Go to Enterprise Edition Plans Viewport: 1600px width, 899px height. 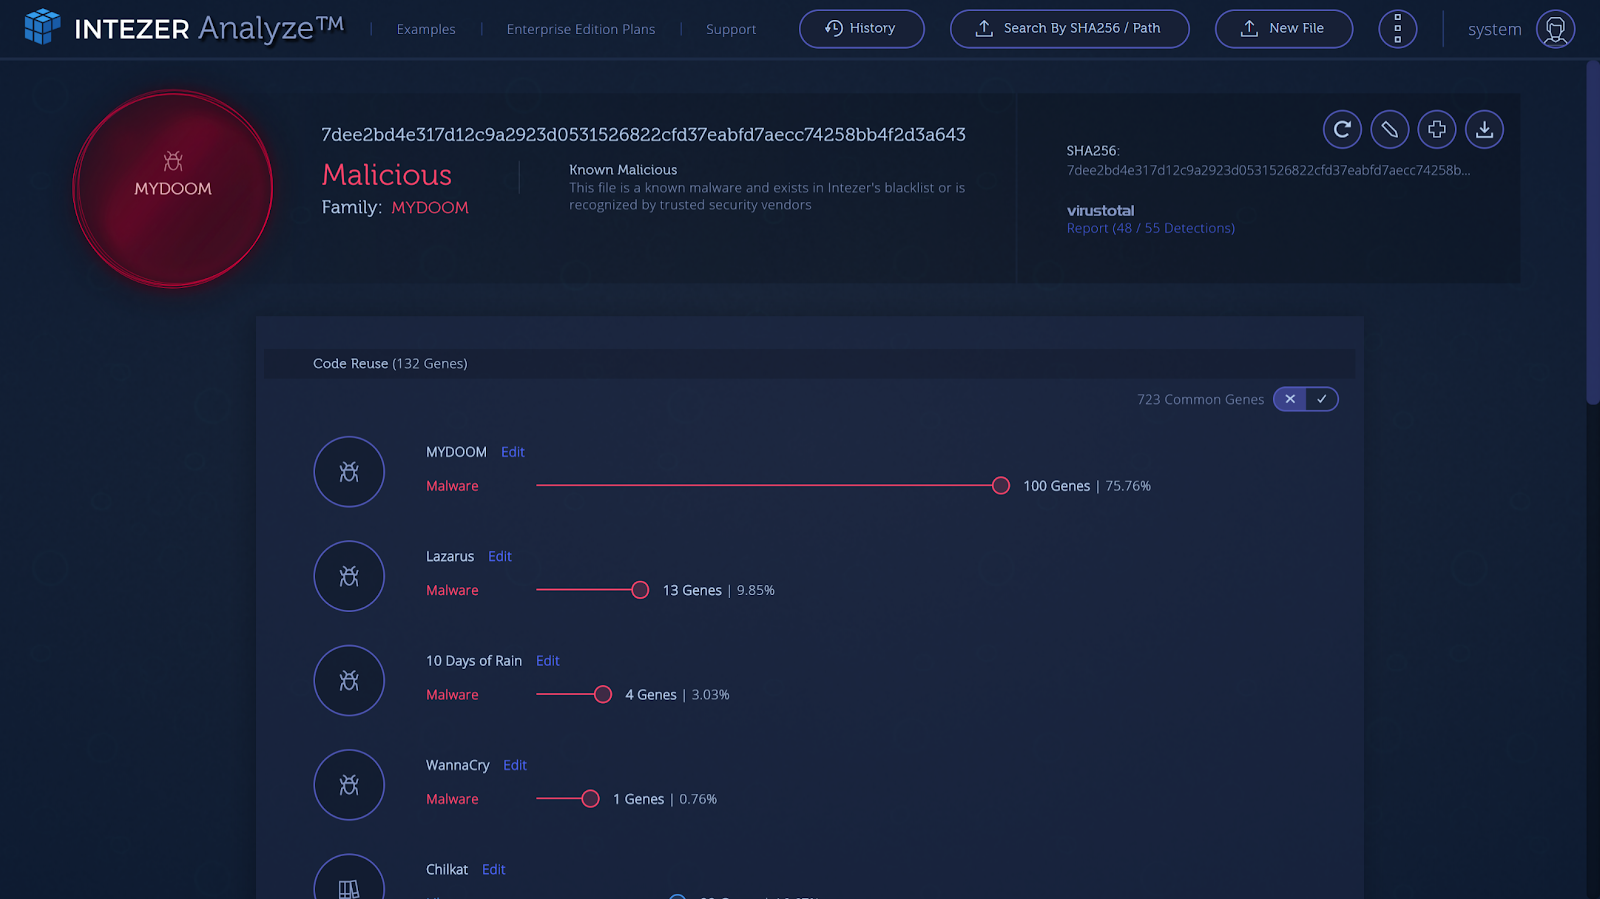coord(581,29)
